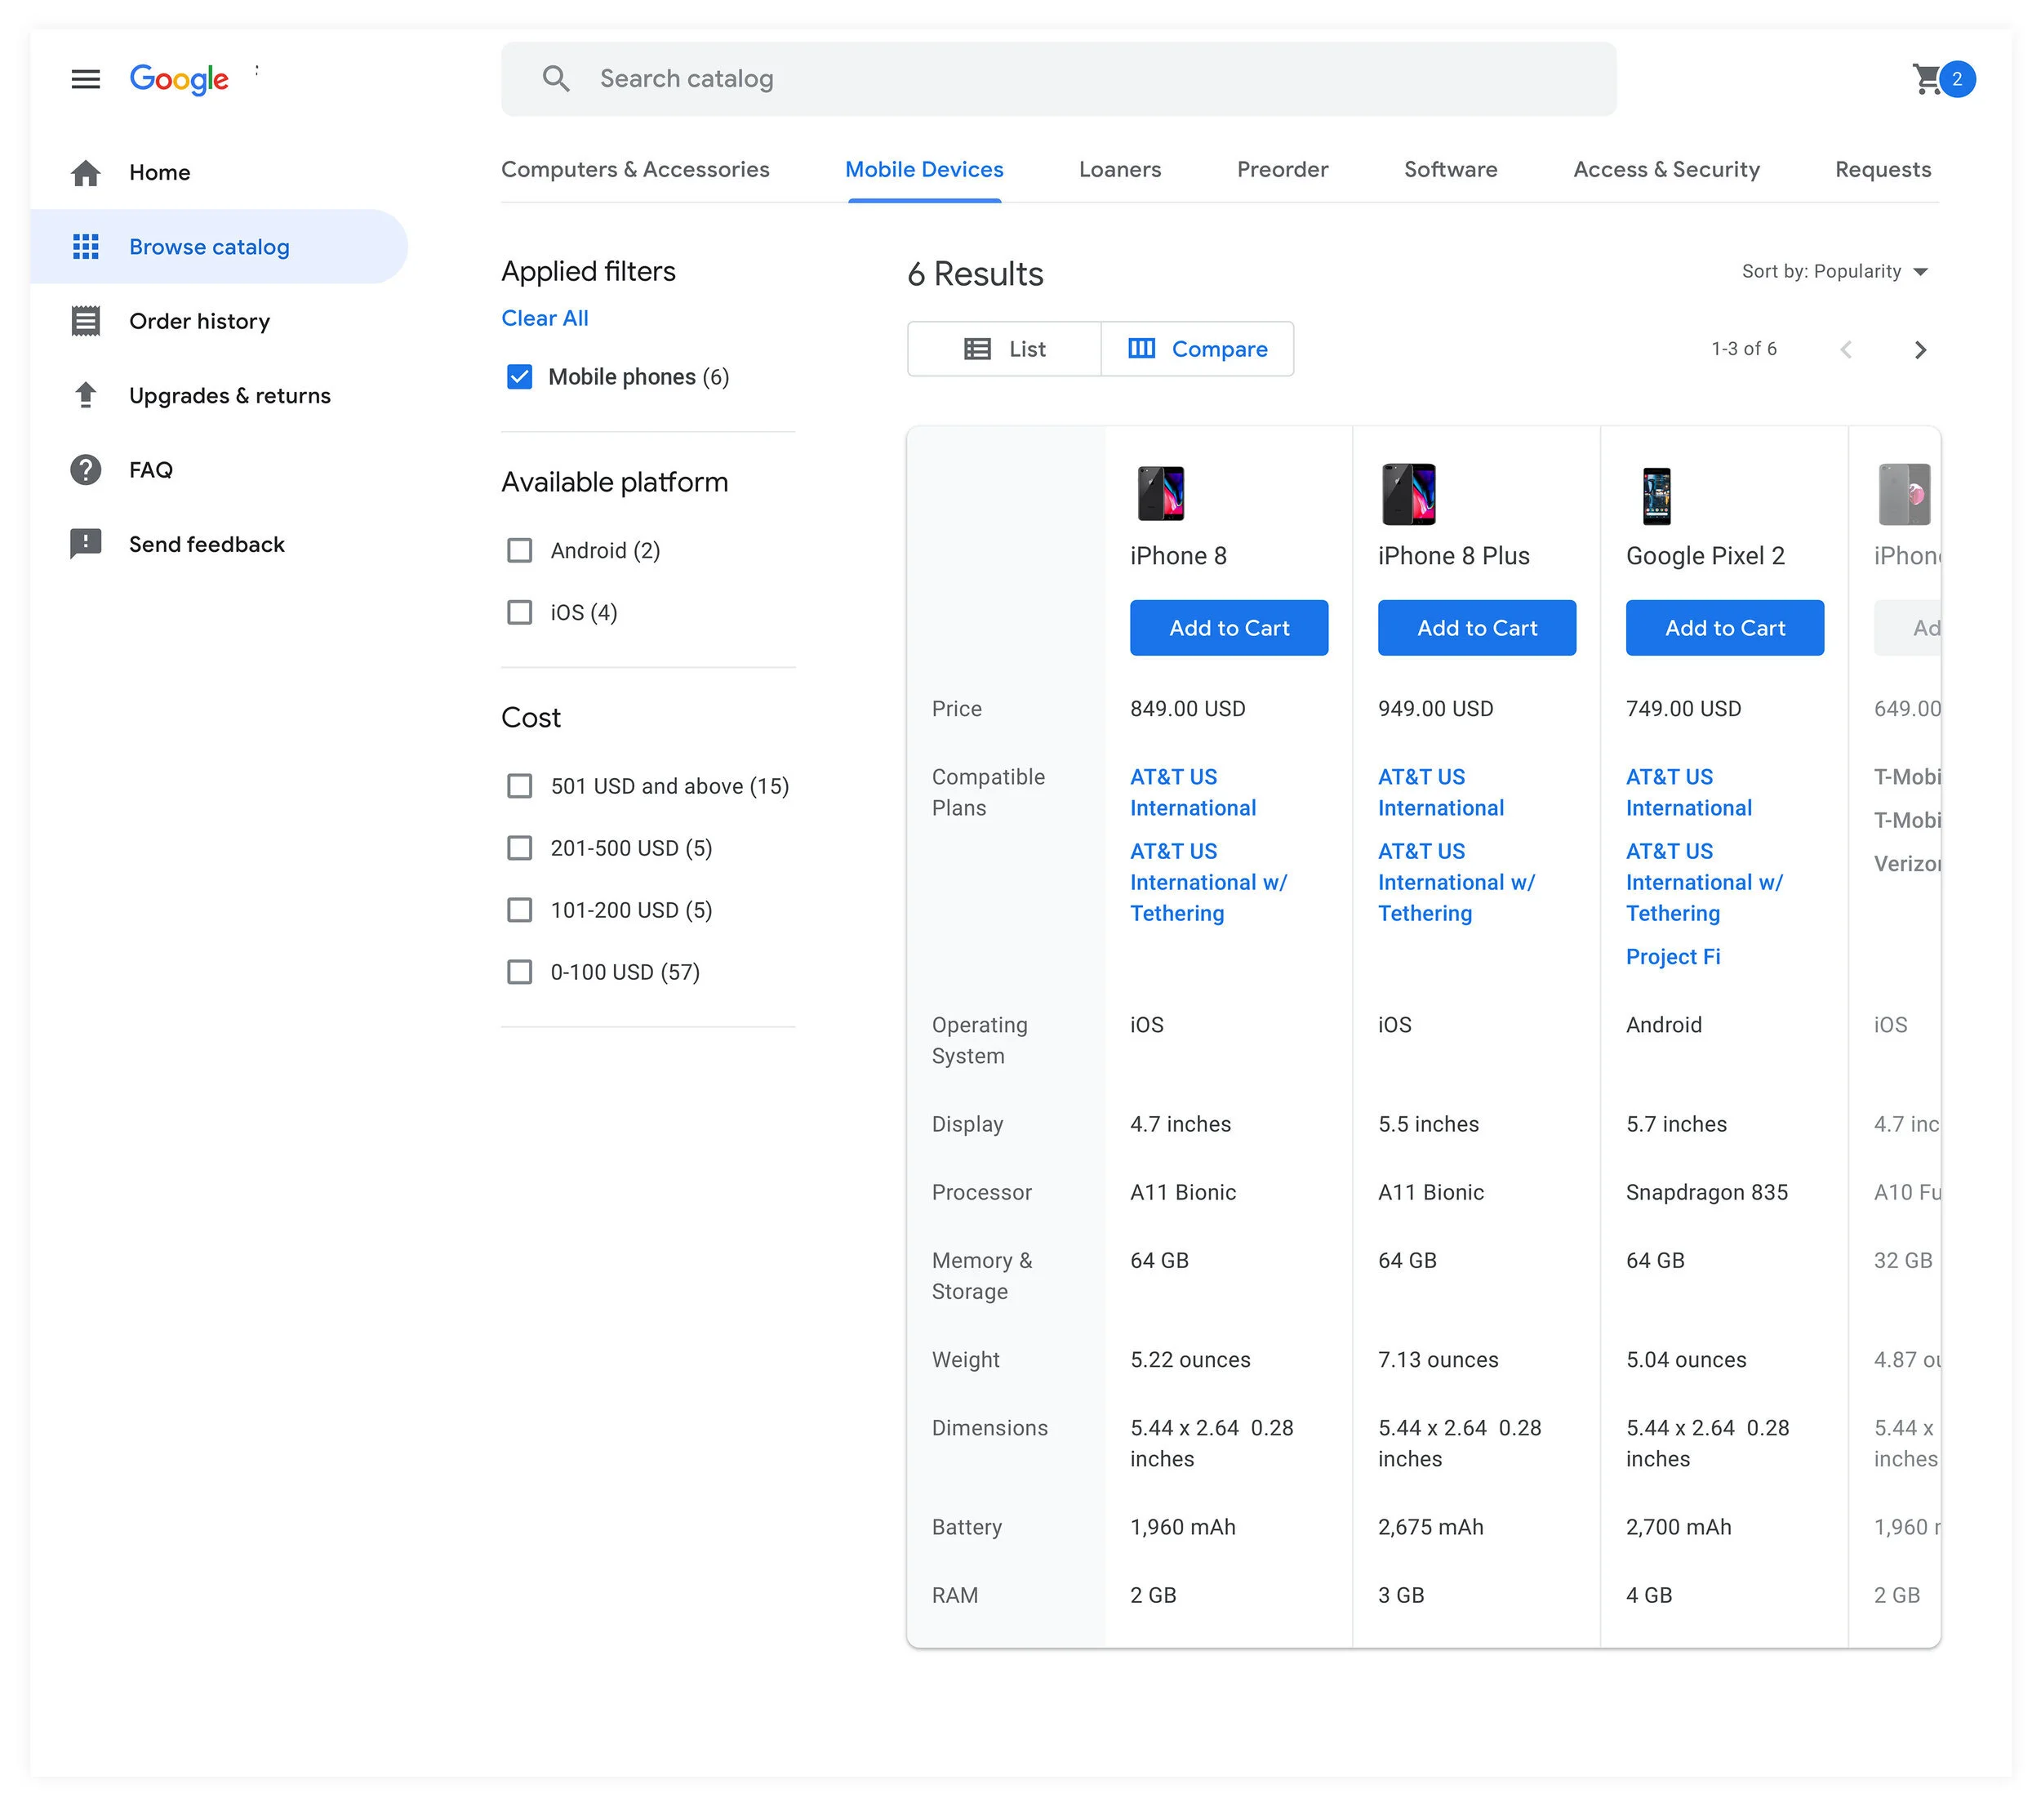Add Google Pixel 2 to cart

coord(1724,628)
